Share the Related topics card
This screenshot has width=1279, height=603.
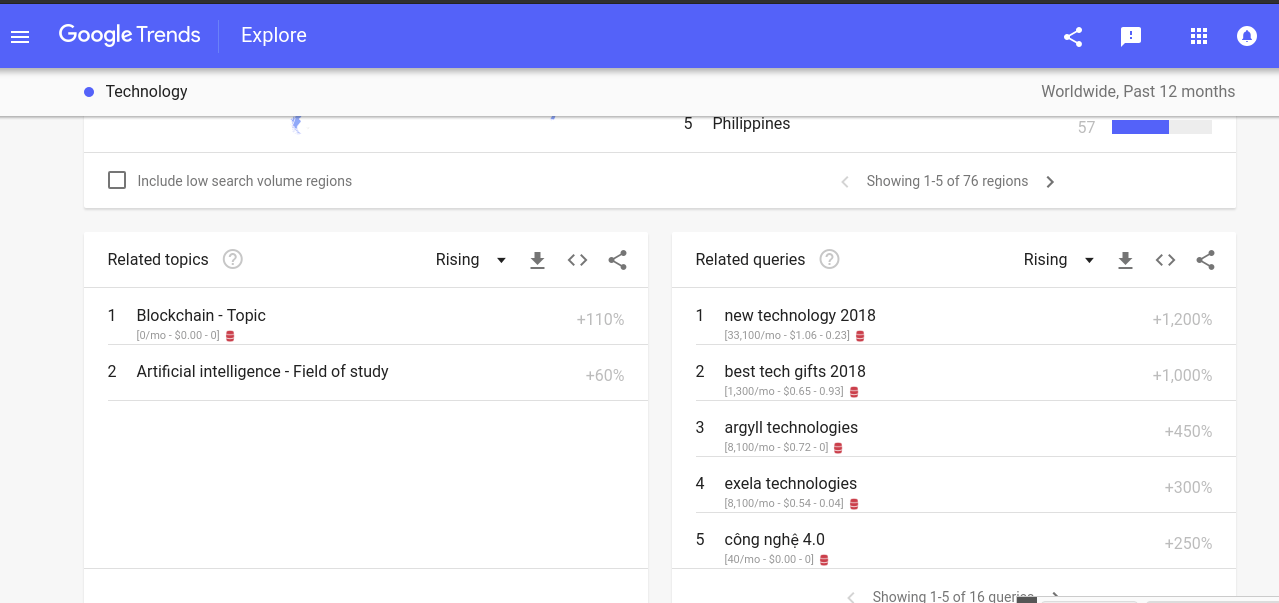[x=617, y=260]
